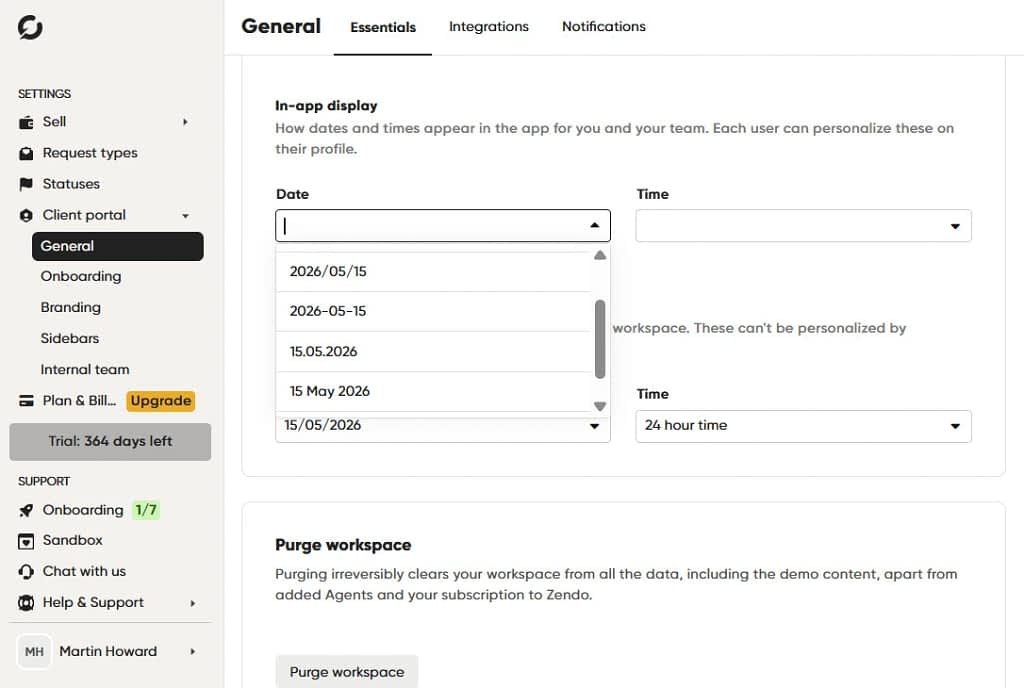Switch to the Notifications tab
Image resolution: width=1024 pixels, height=688 pixels.
(x=603, y=27)
